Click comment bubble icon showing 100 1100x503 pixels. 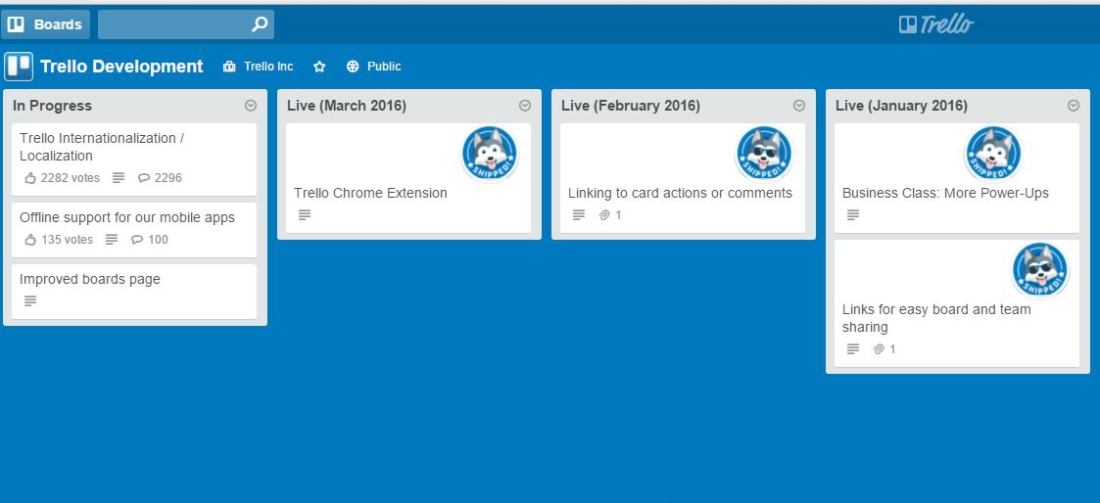click(x=137, y=240)
